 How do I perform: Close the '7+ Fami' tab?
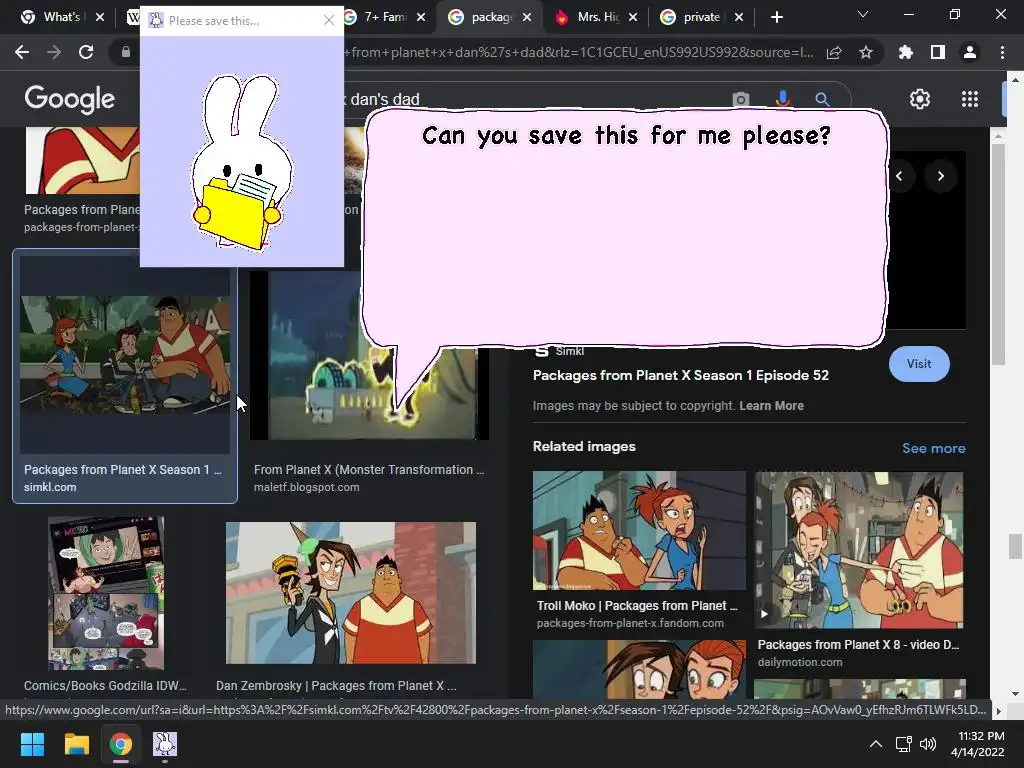point(421,18)
